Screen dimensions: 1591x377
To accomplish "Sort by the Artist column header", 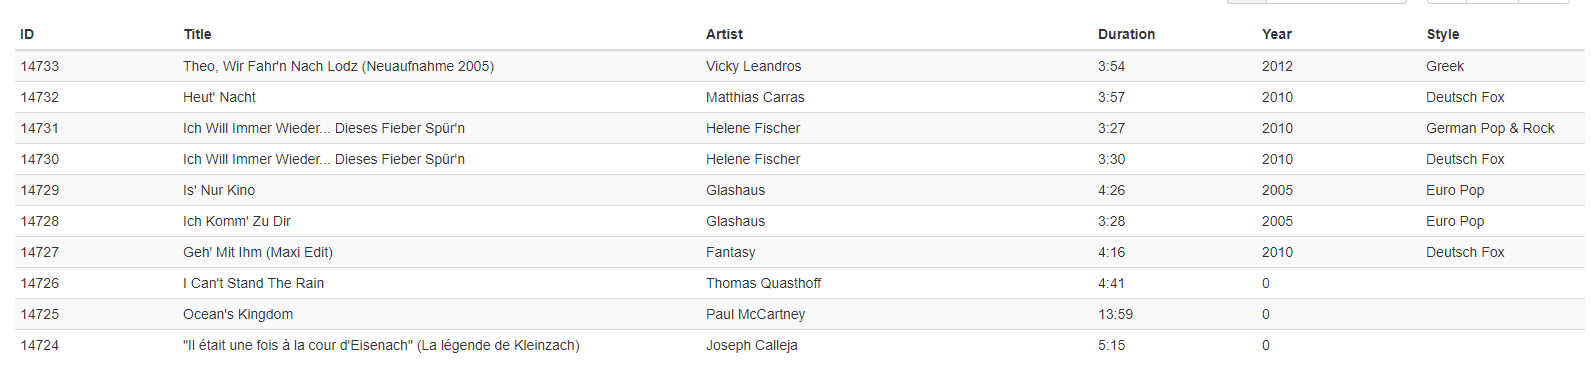I will pyautogui.click(x=724, y=34).
